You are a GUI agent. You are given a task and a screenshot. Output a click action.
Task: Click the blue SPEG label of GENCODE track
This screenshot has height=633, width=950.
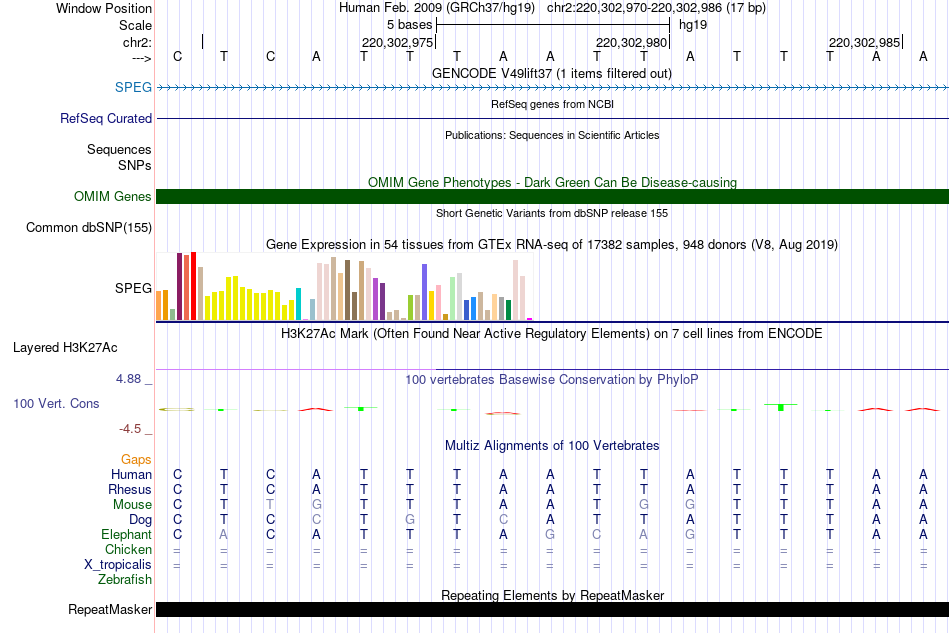(x=133, y=87)
